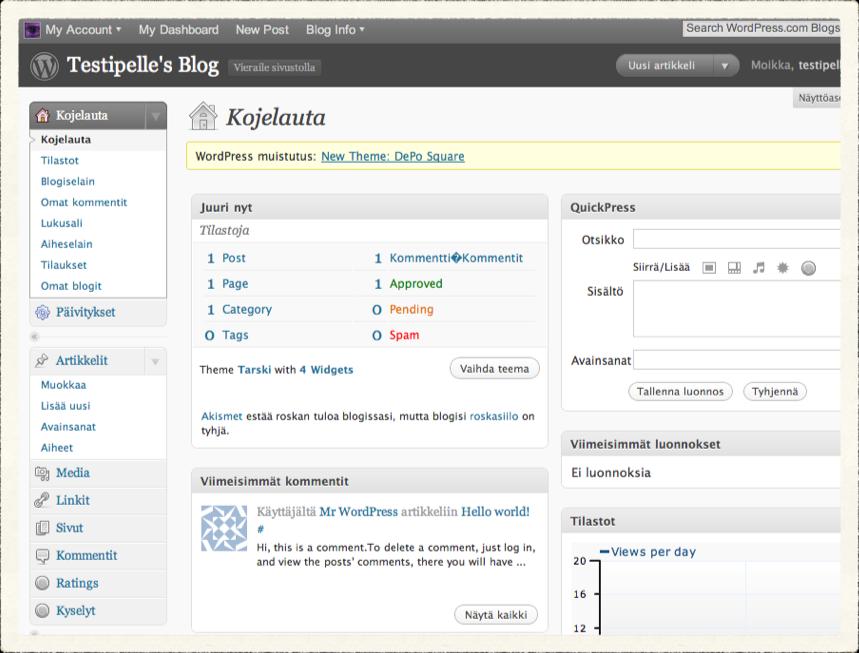Click the Kojelauta house icon in sidebar header
859x653 pixels.
pos(42,116)
